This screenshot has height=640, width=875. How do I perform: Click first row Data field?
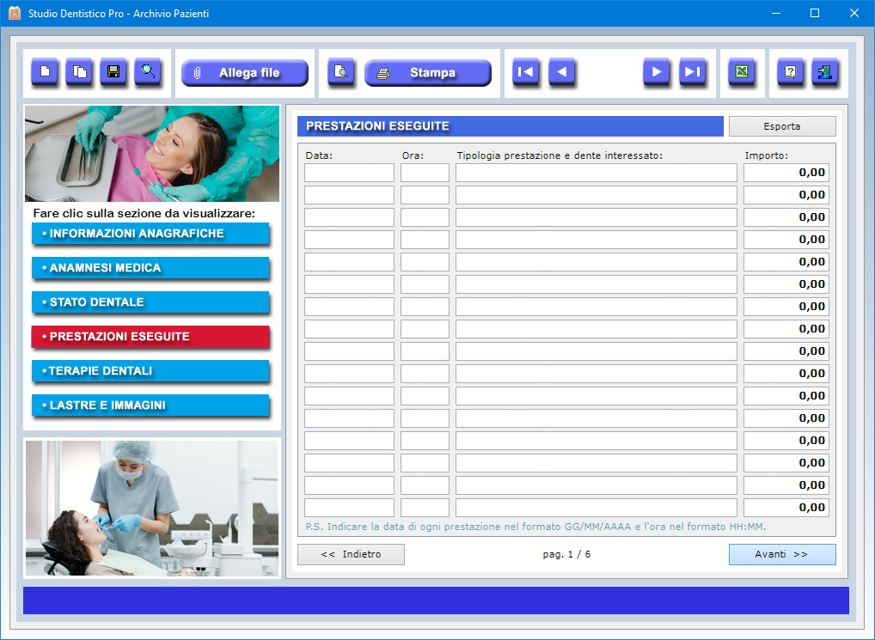(349, 172)
